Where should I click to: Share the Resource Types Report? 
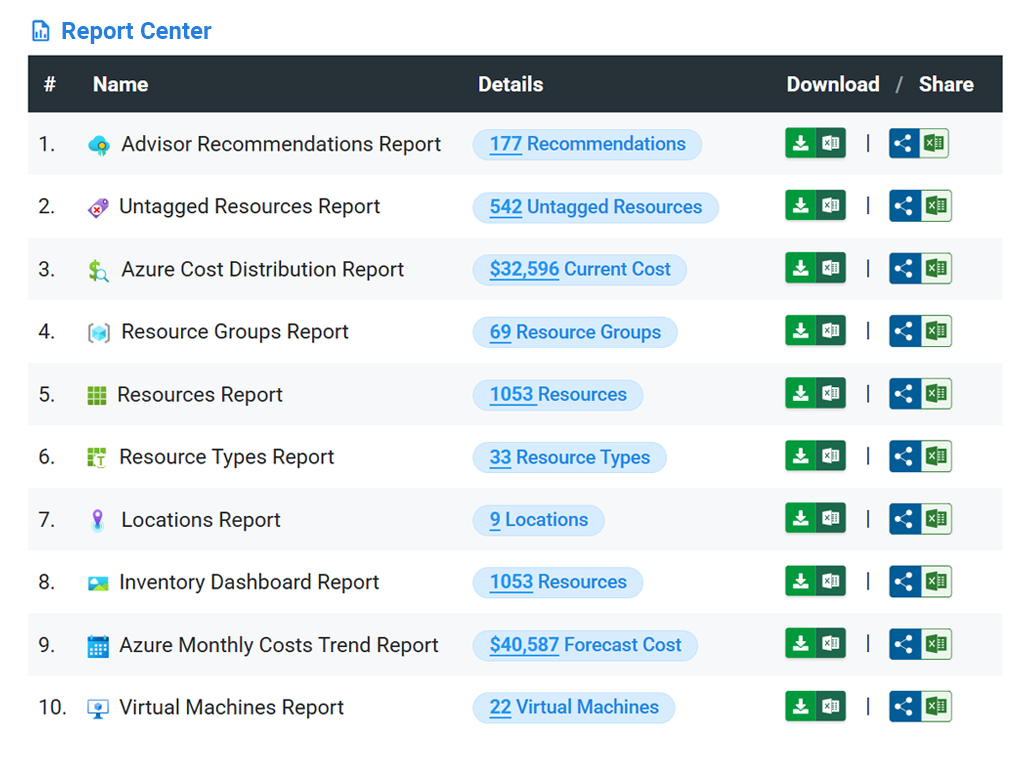920,456
